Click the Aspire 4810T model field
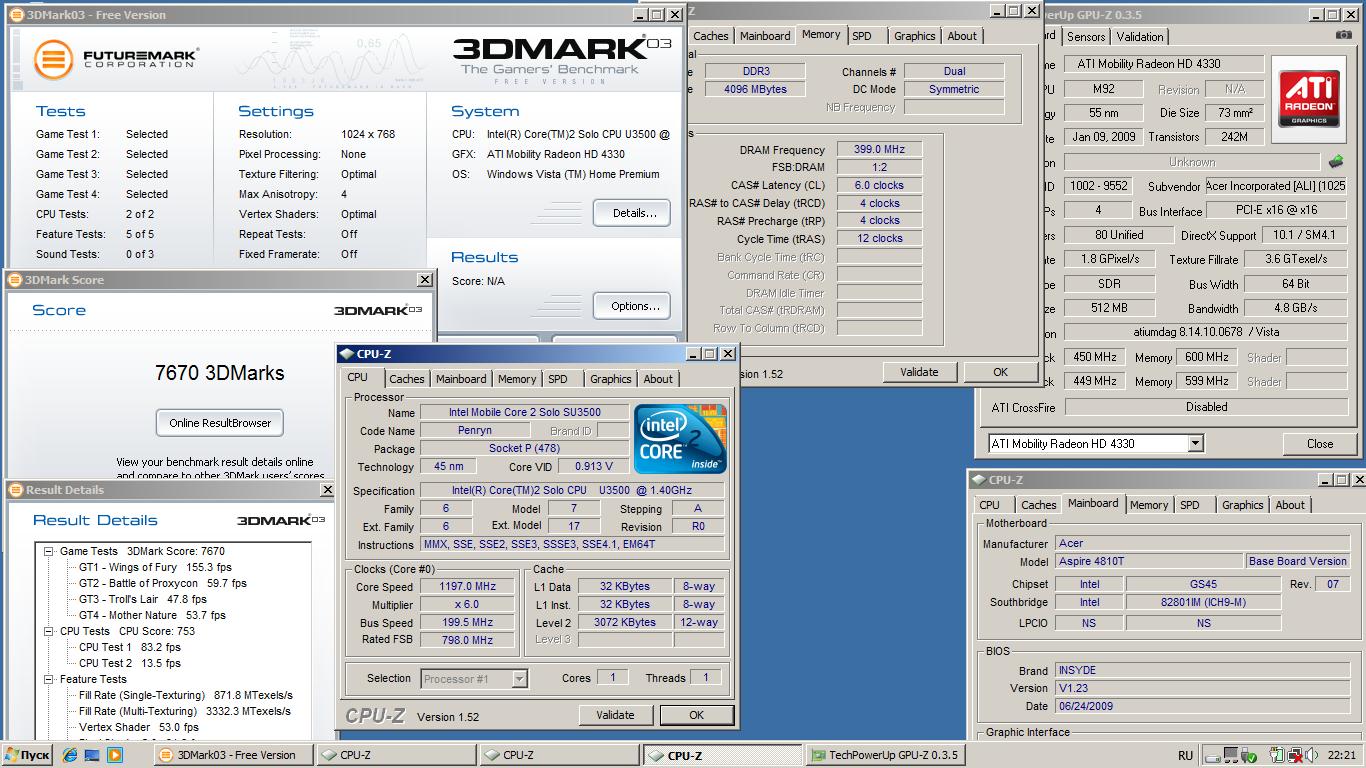The width and height of the screenshot is (1366, 768). point(1149,561)
